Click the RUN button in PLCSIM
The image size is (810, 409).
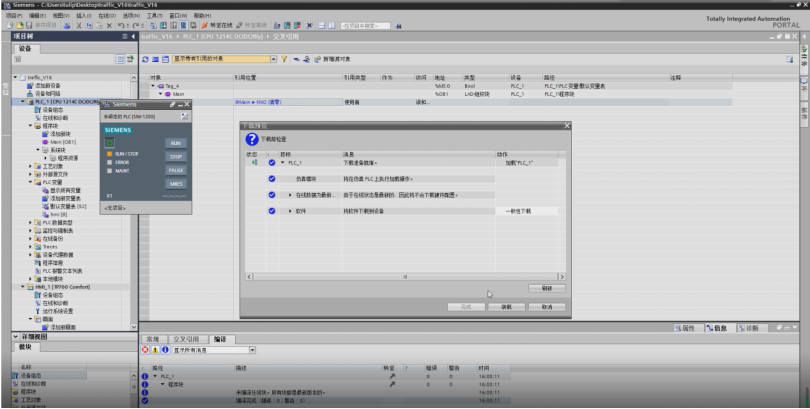[176, 143]
